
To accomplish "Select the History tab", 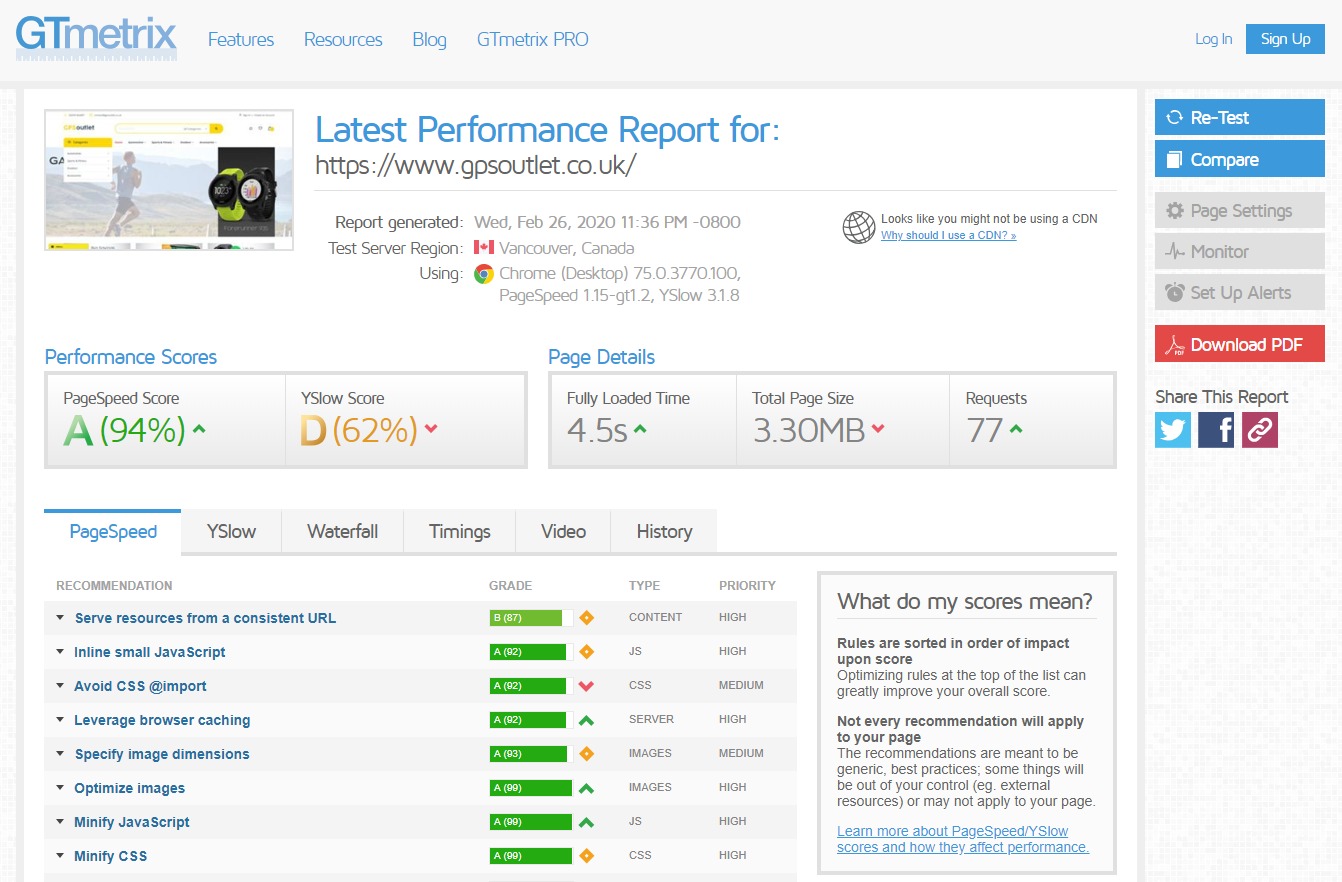I will 664,532.
